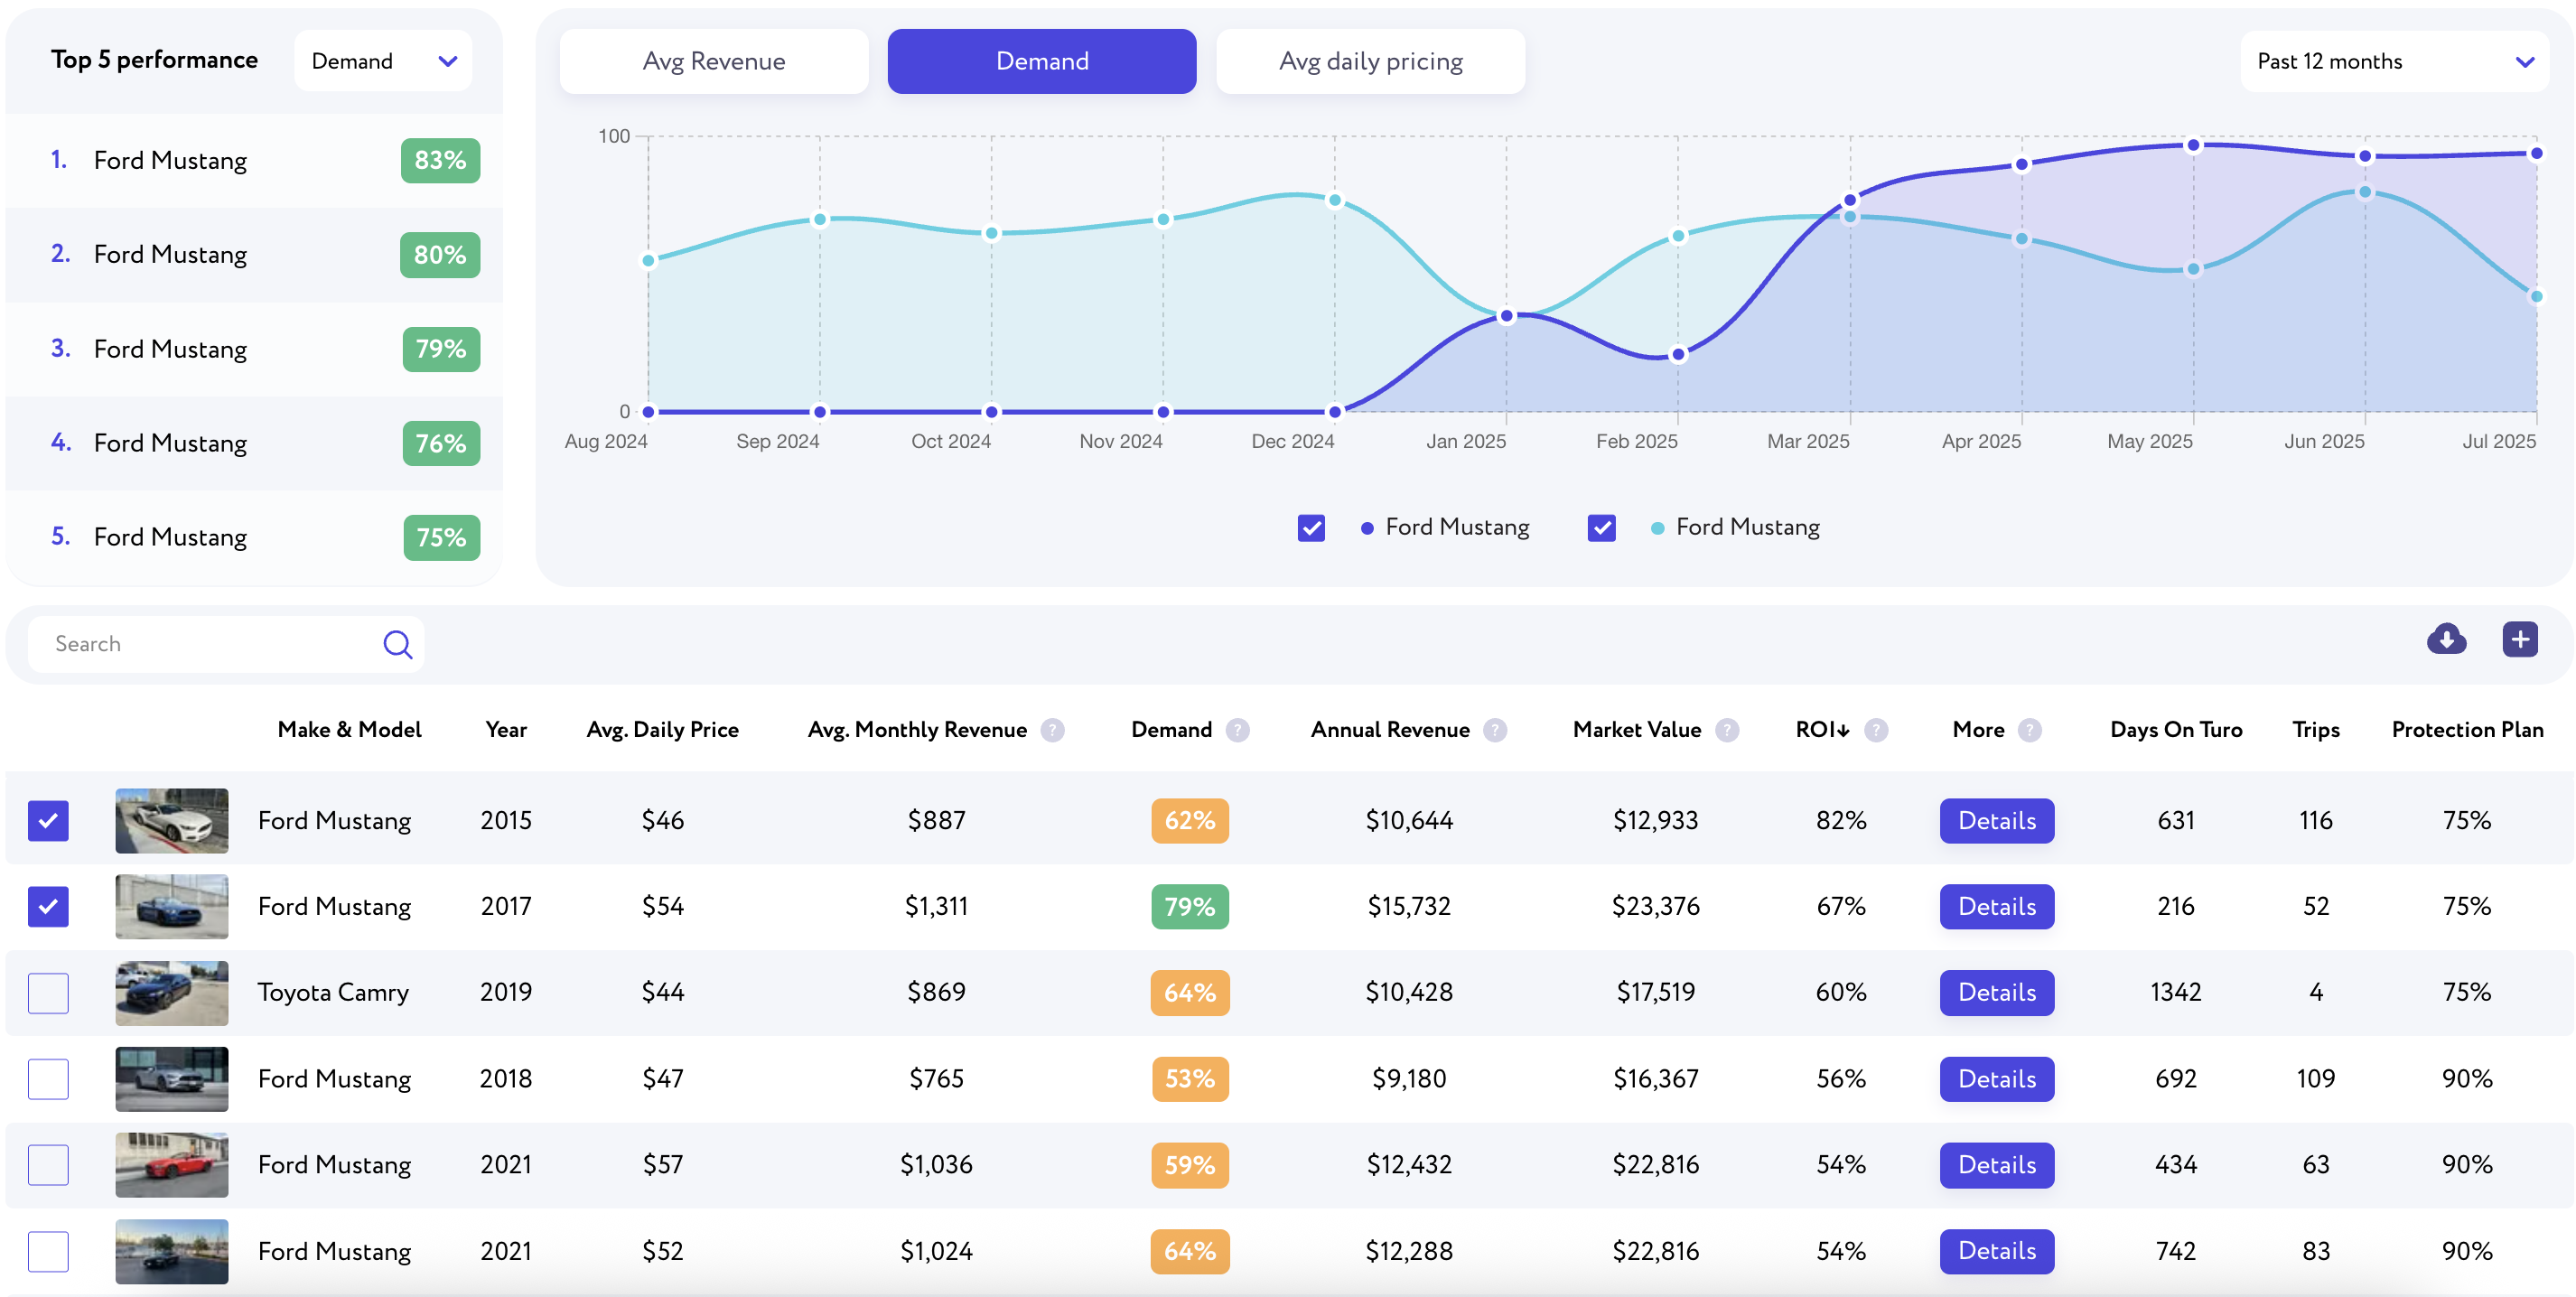Screen dimensions: 2576x1297
Task: Open Details for Toyota Camry
Action: click(1996, 993)
